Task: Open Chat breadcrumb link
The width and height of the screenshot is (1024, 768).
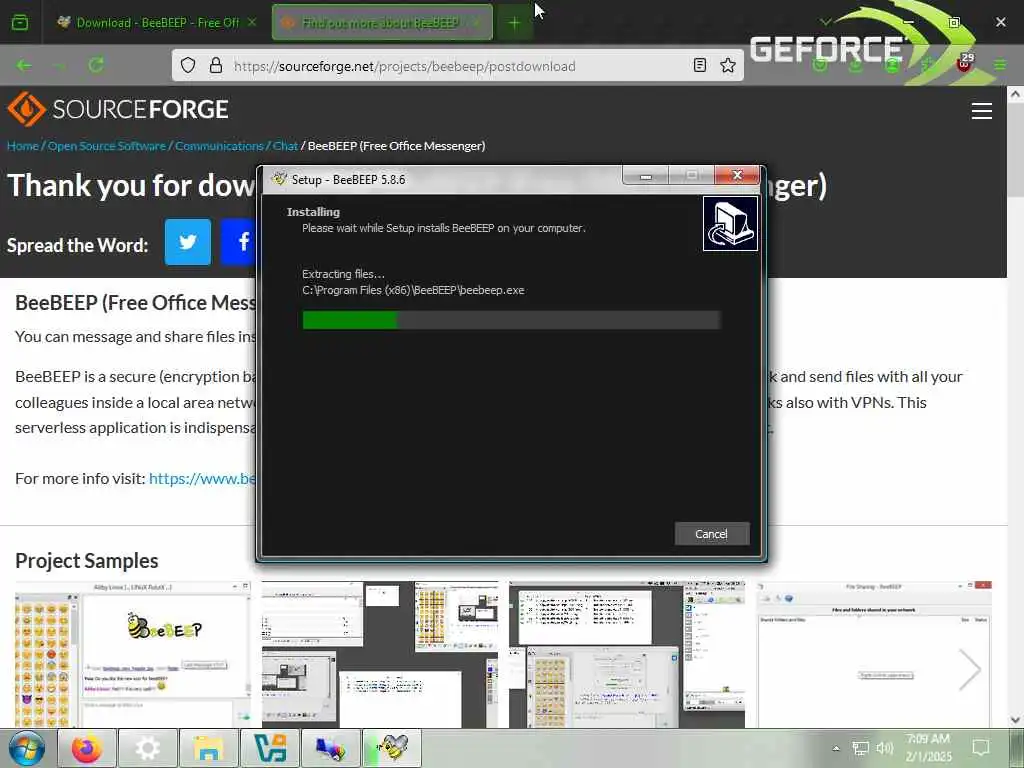Action: tap(285, 146)
